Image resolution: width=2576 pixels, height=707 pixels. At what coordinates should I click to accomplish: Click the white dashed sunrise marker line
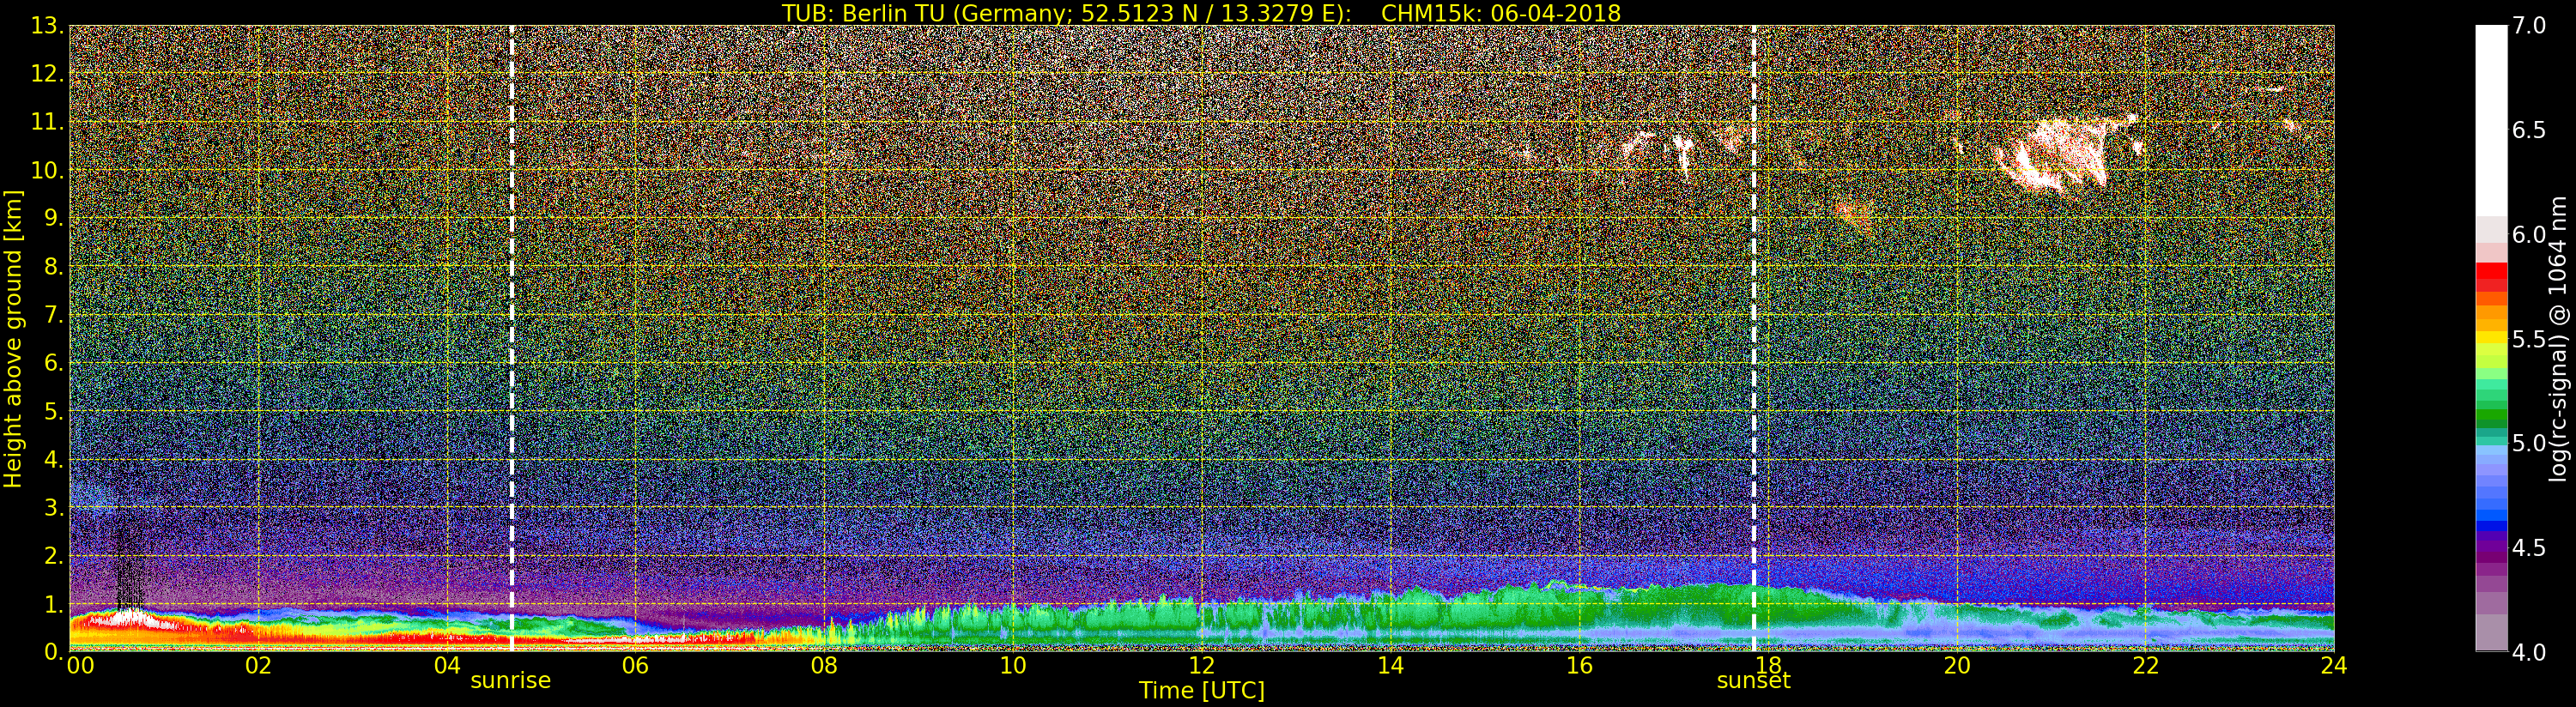(512, 339)
